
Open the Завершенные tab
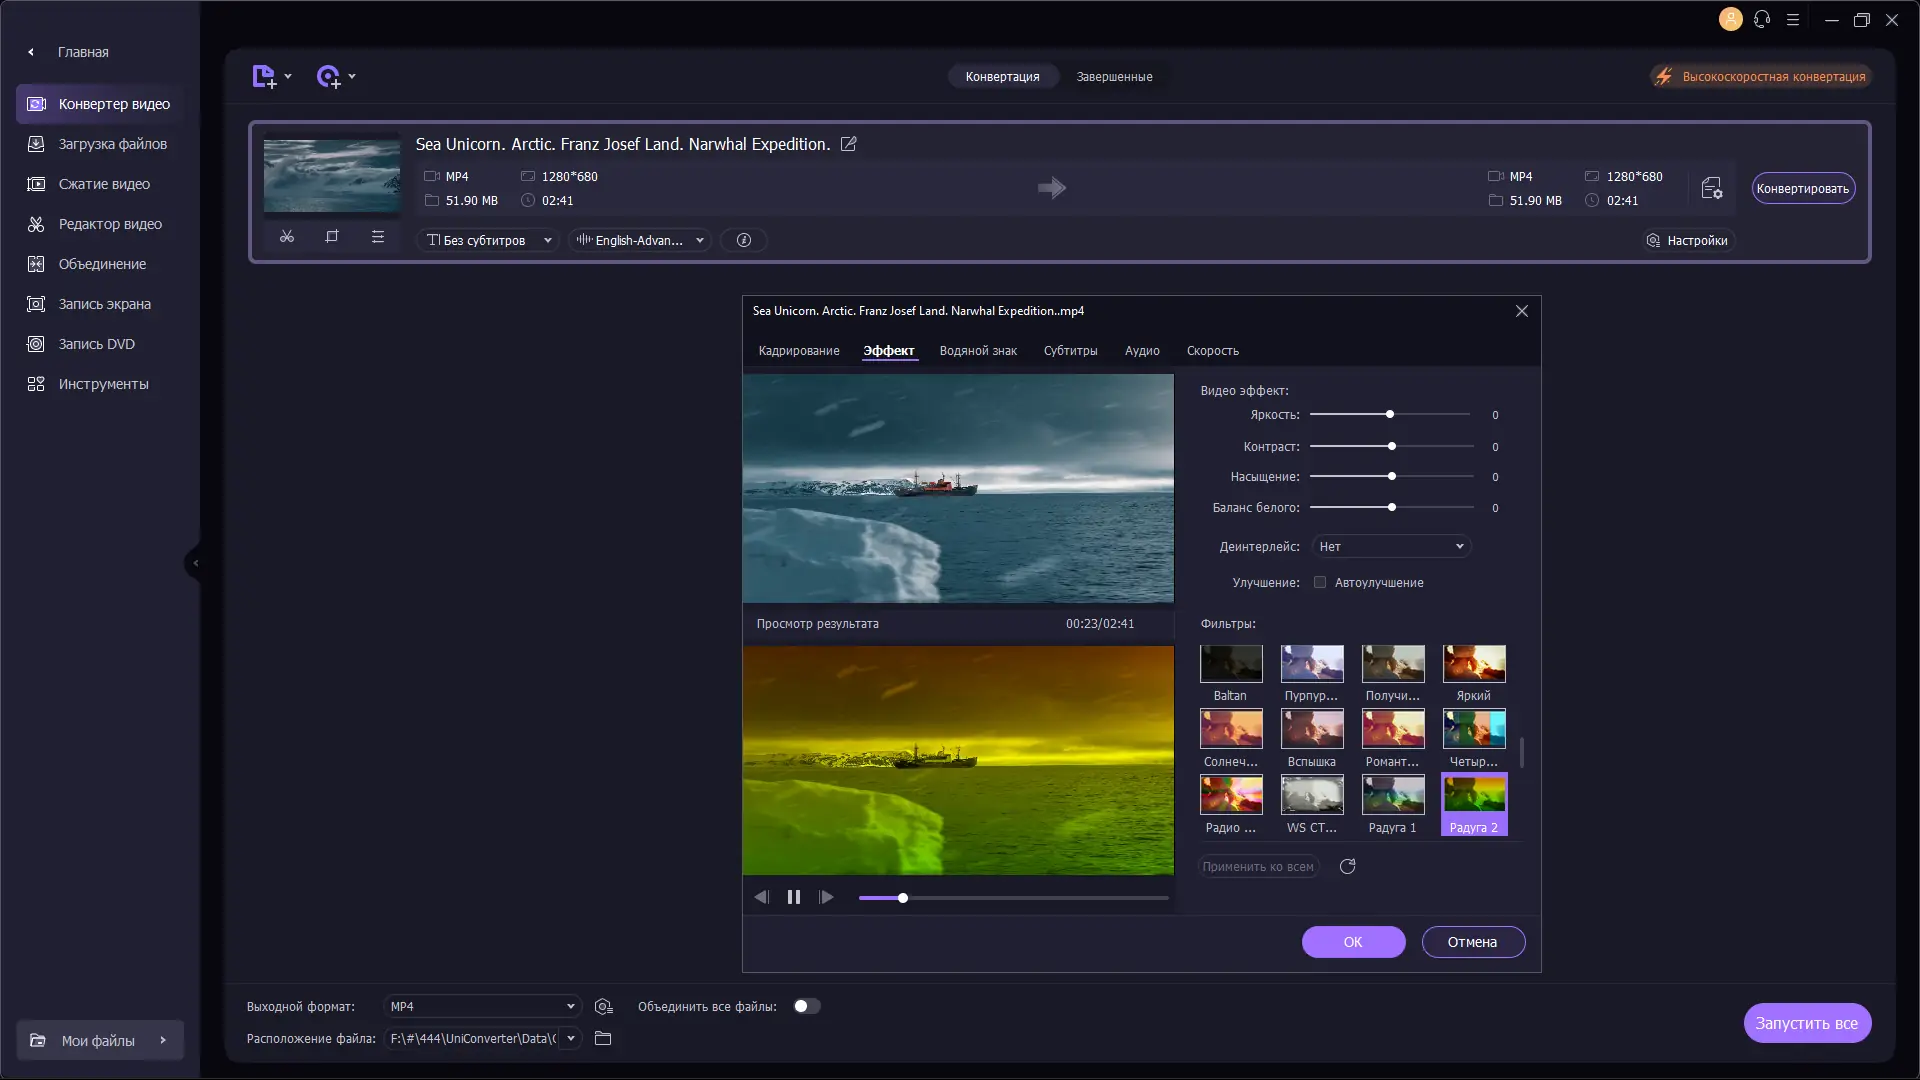tap(1114, 76)
